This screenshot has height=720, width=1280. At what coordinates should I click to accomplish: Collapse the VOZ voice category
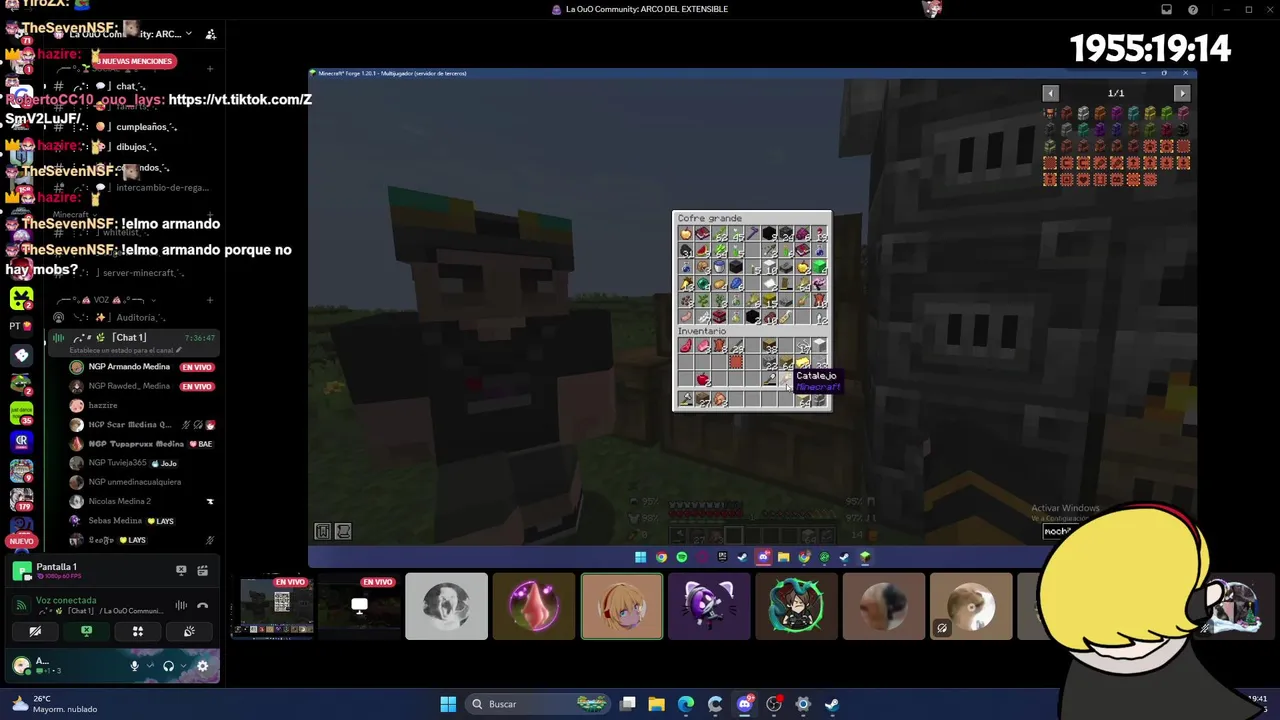tap(105, 300)
